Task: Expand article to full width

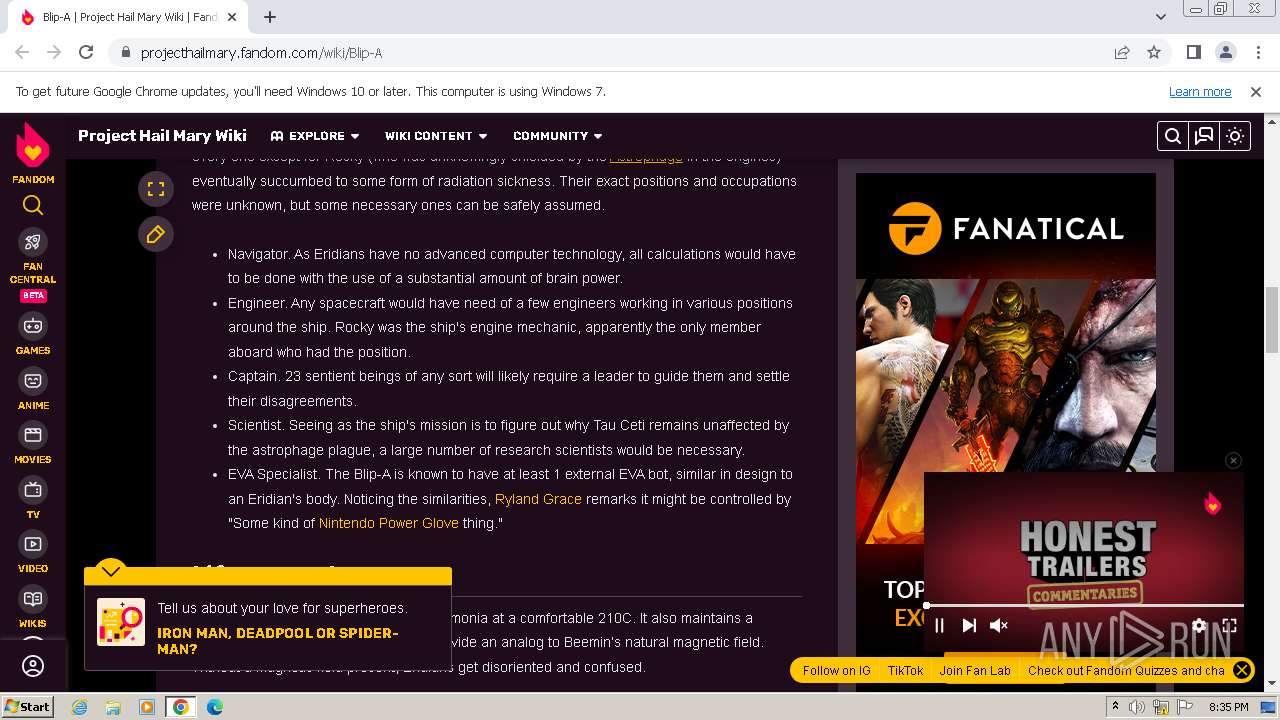Action: [156, 188]
